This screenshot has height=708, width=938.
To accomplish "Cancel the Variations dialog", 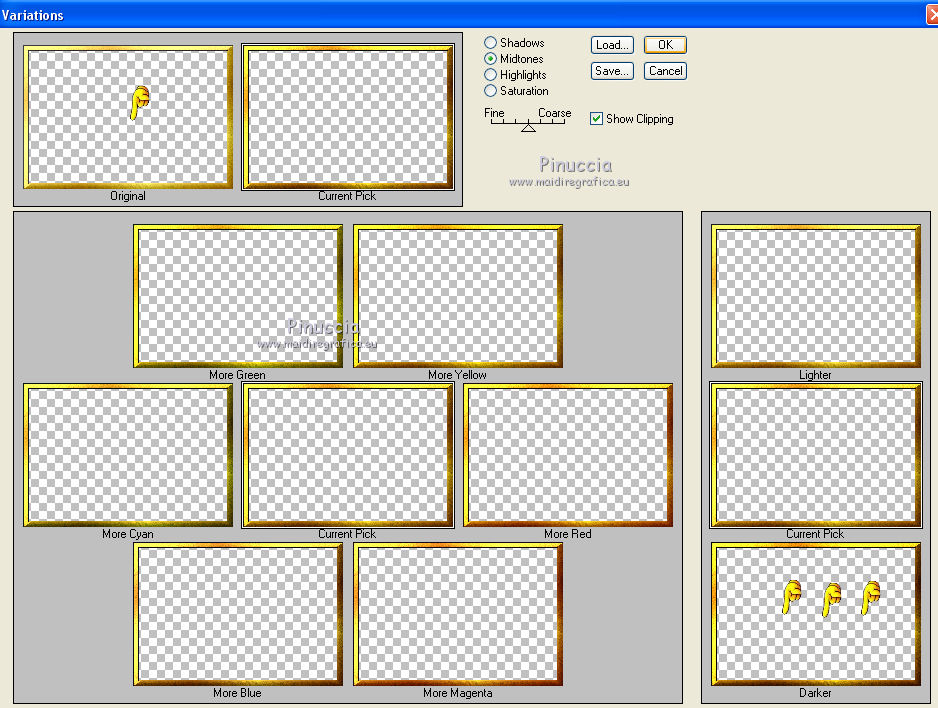I will pos(665,71).
